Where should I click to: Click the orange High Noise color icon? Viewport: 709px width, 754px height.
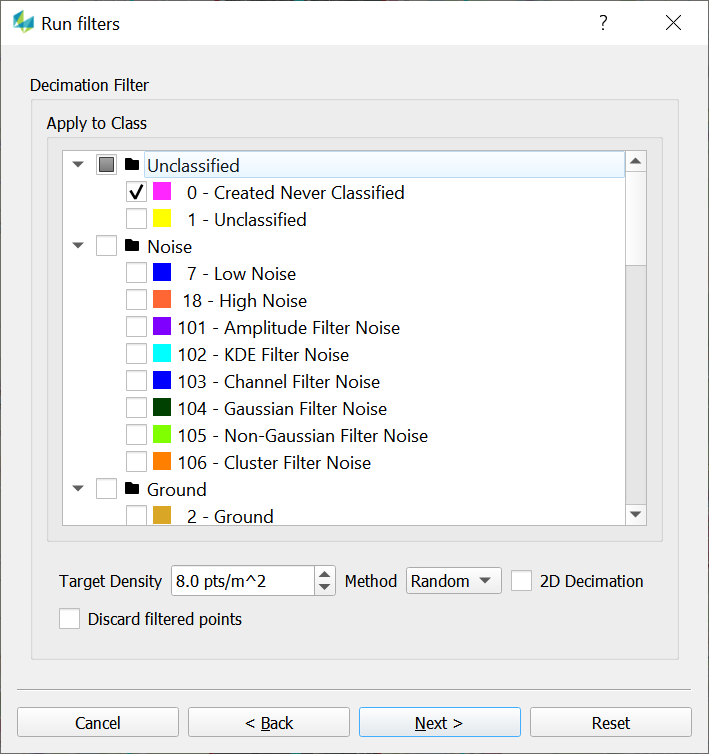pyautogui.click(x=163, y=300)
